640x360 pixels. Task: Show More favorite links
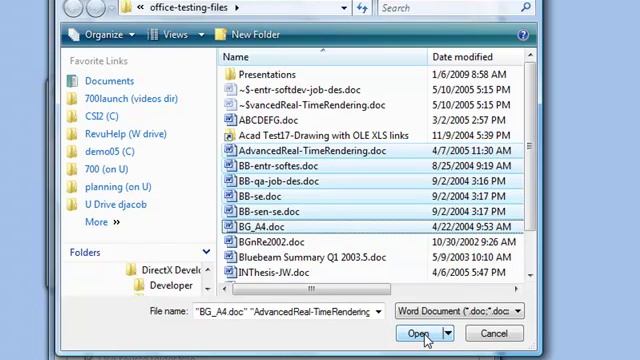[x=102, y=222]
